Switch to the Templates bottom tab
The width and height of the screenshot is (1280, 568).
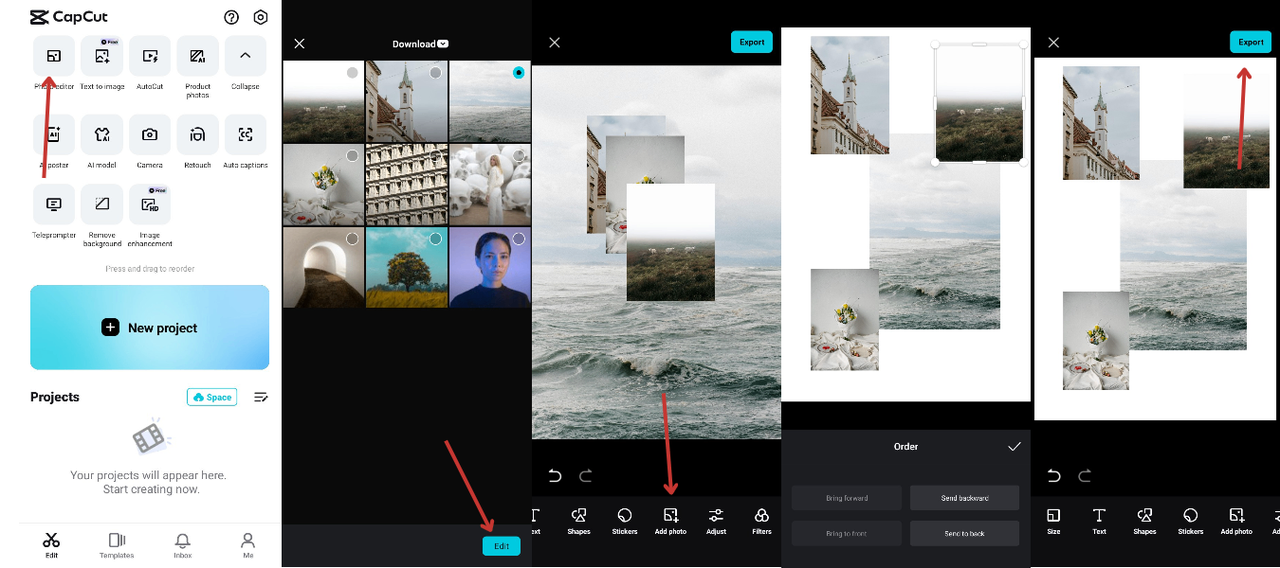117,545
